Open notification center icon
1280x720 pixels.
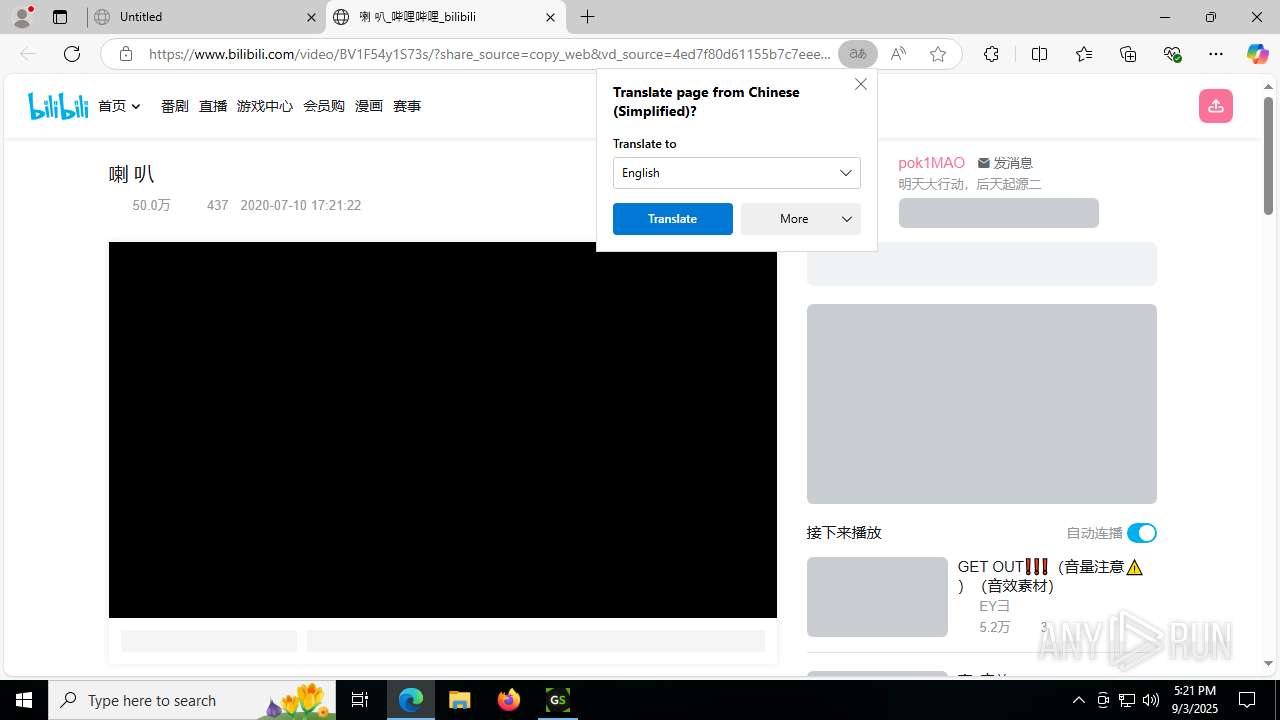pyautogui.click(x=1247, y=700)
